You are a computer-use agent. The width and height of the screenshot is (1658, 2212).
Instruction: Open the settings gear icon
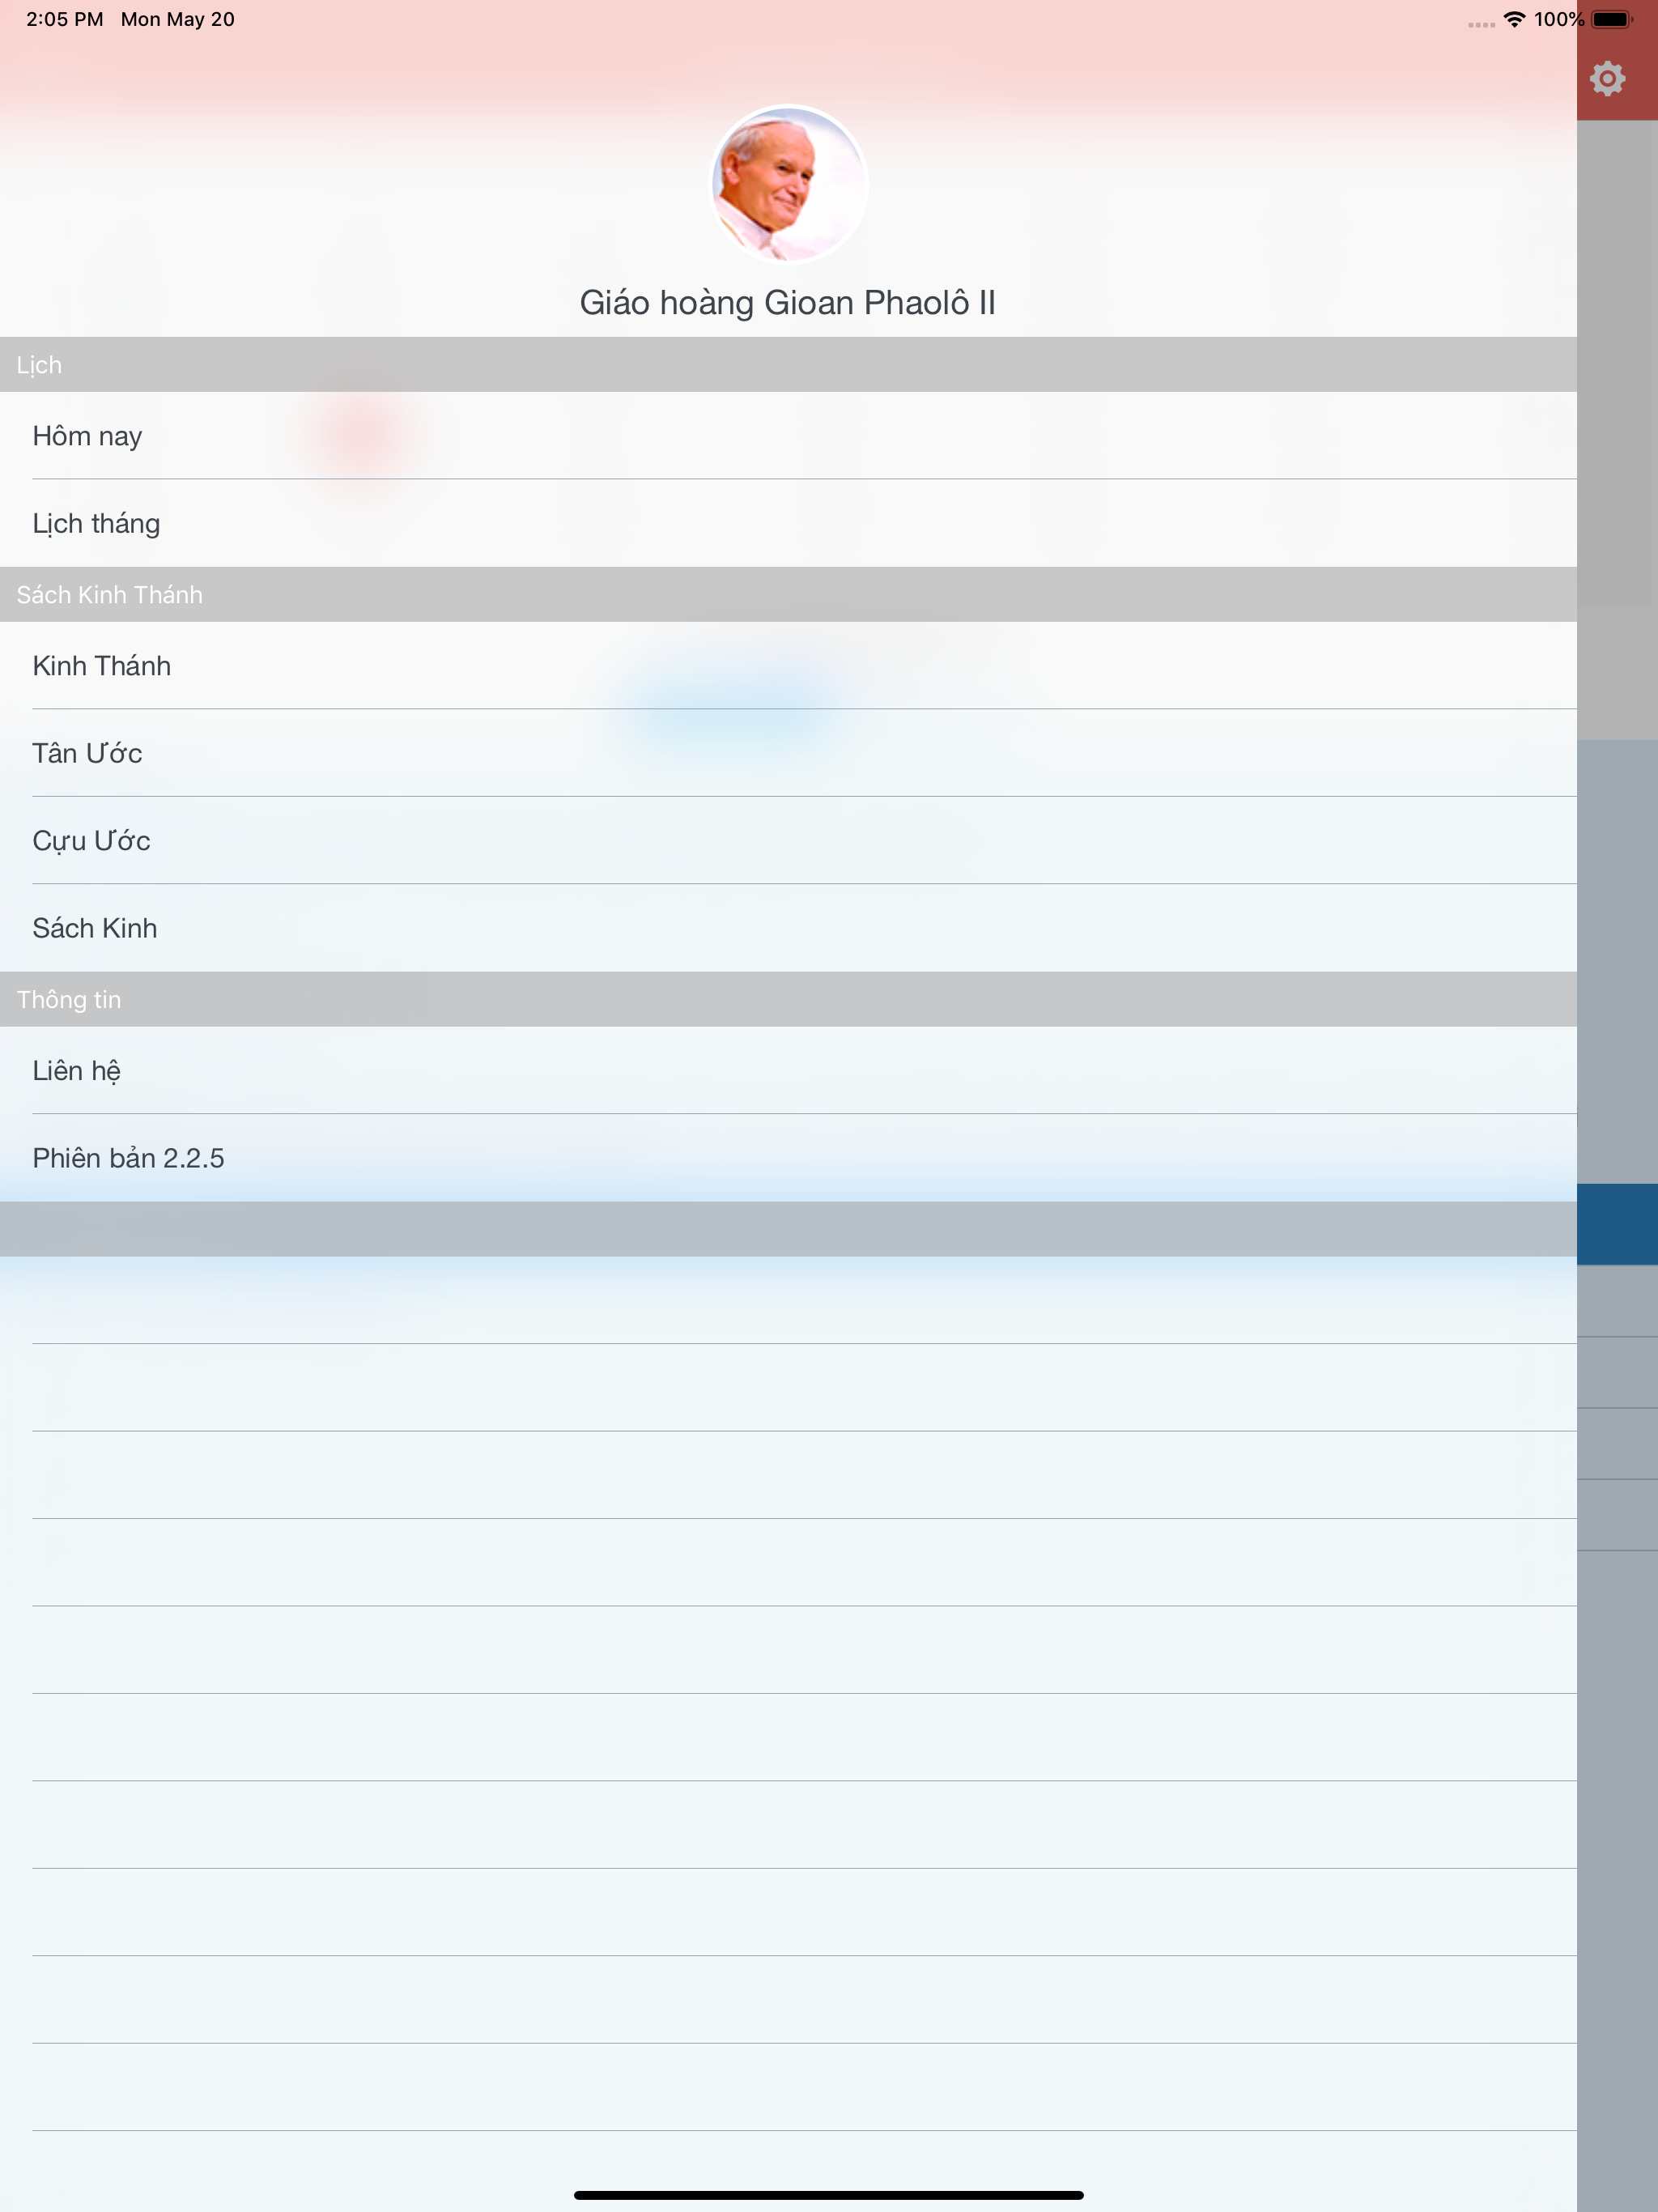coord(1607,78)
